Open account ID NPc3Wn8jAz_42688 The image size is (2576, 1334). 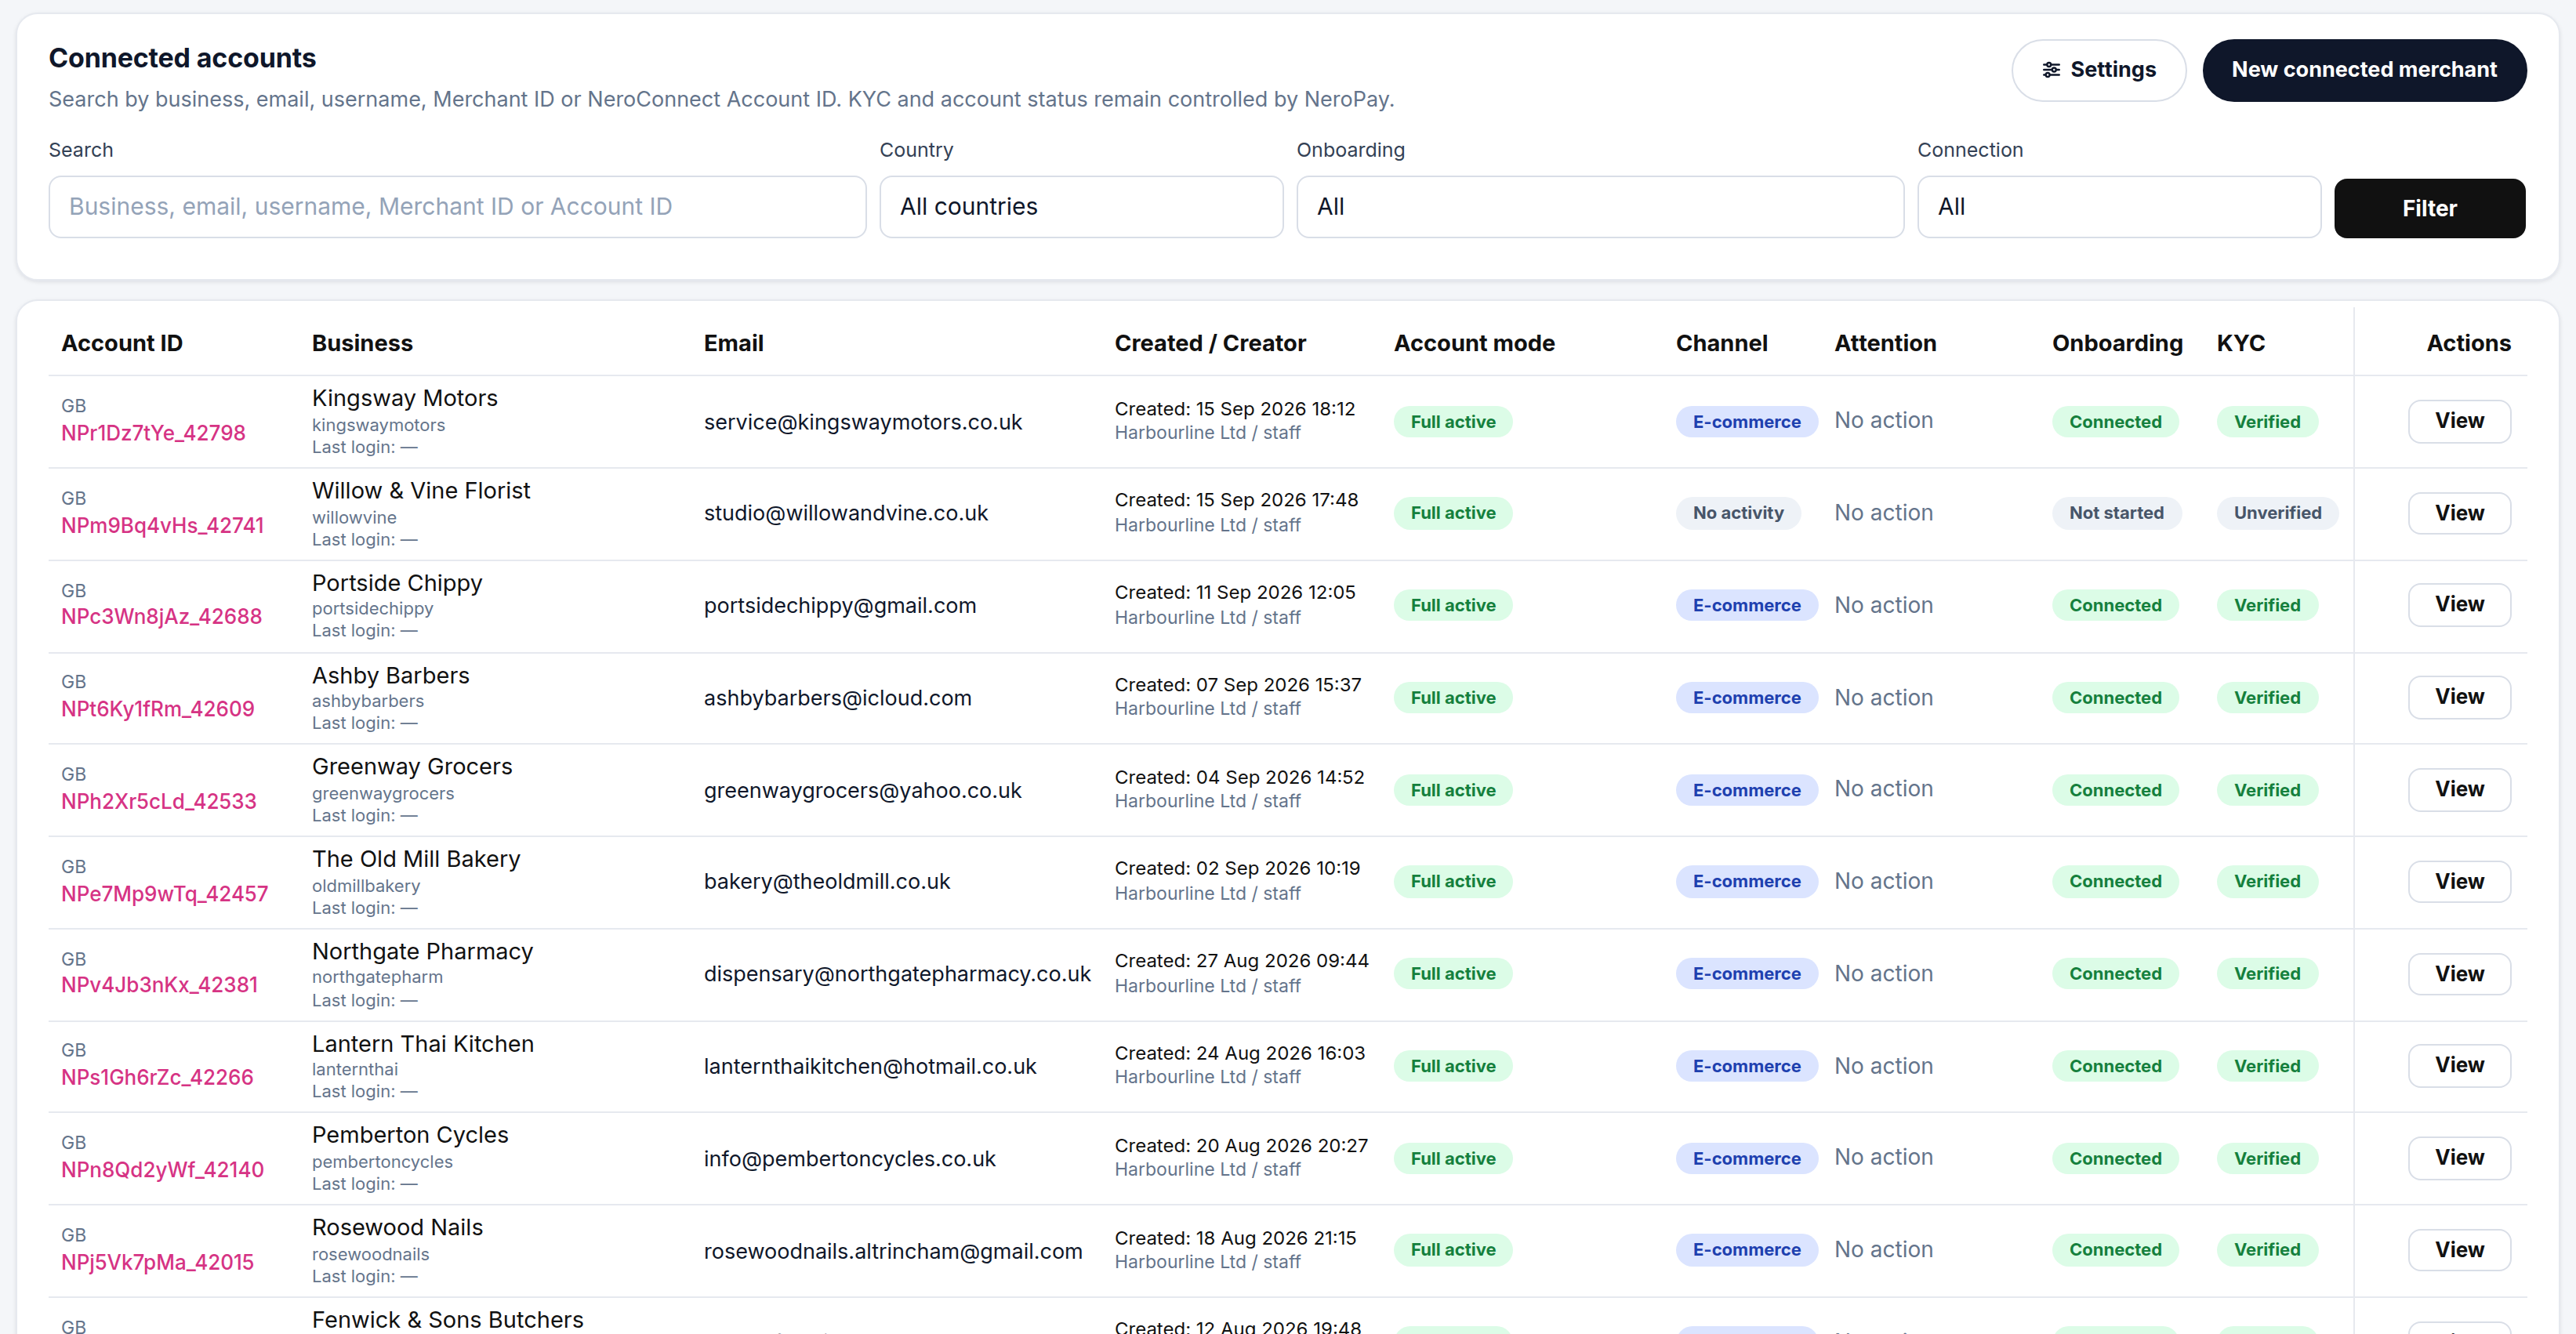coord(161,617)
